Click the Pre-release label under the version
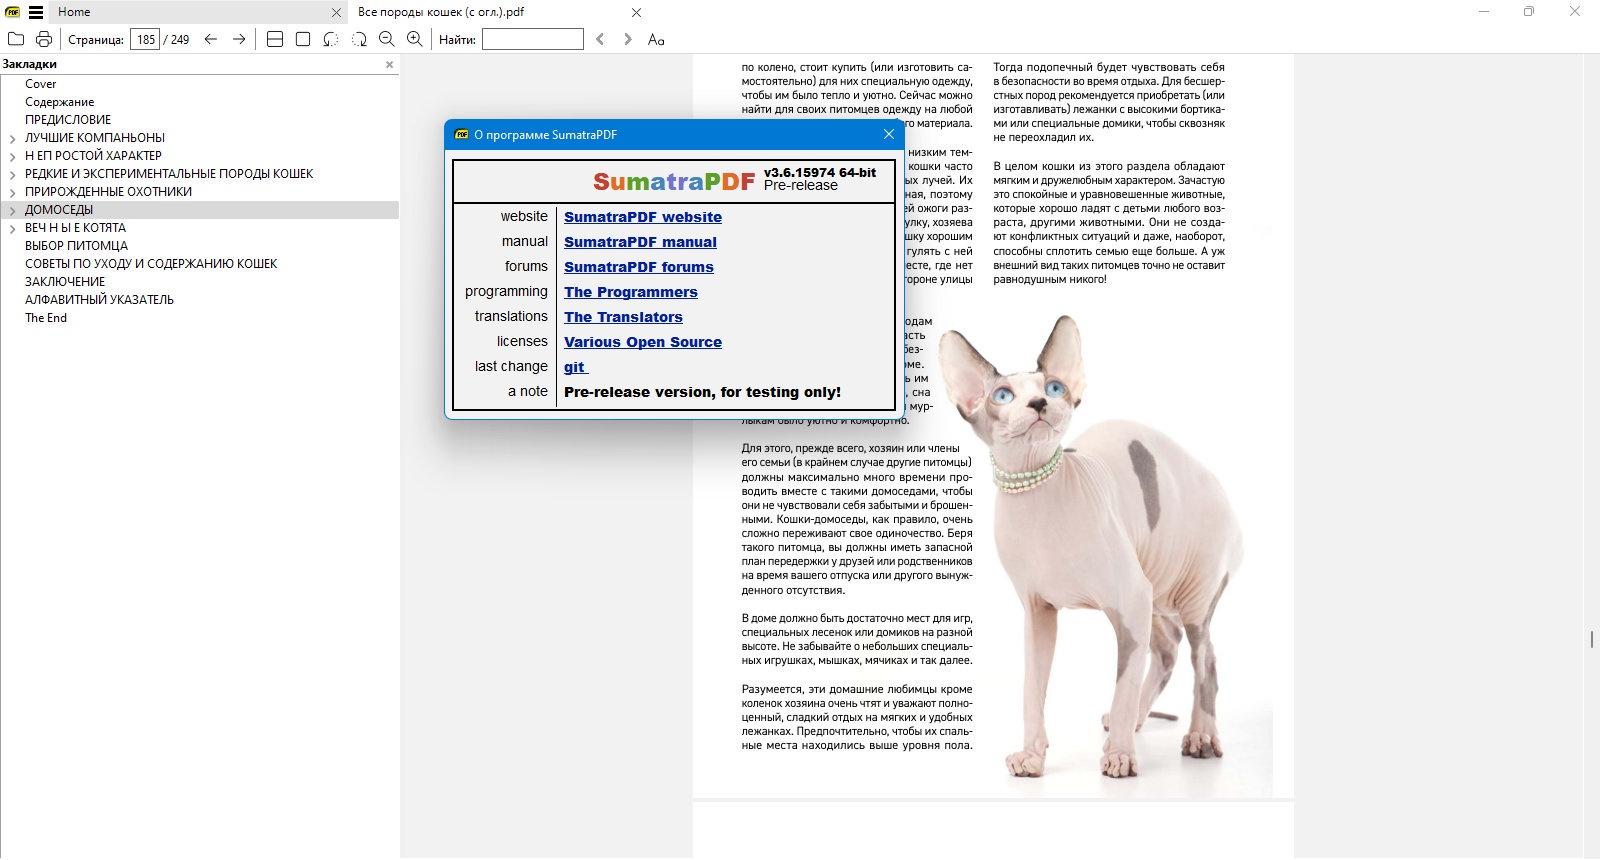 pyautogui.click(x=801, y=185)
